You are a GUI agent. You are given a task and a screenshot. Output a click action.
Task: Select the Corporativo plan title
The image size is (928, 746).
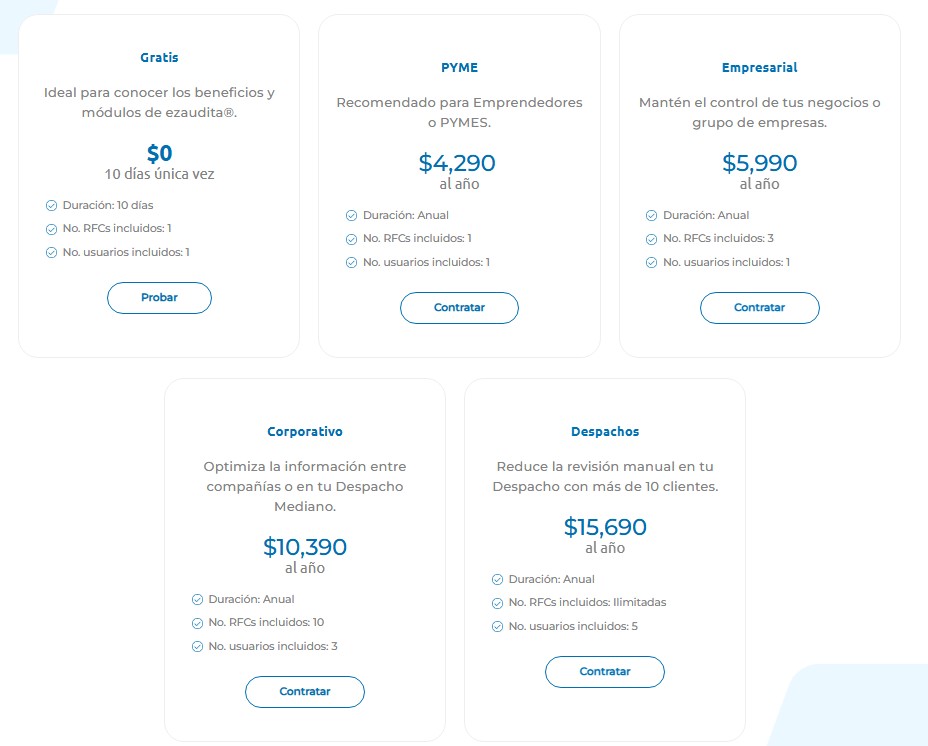305,432
